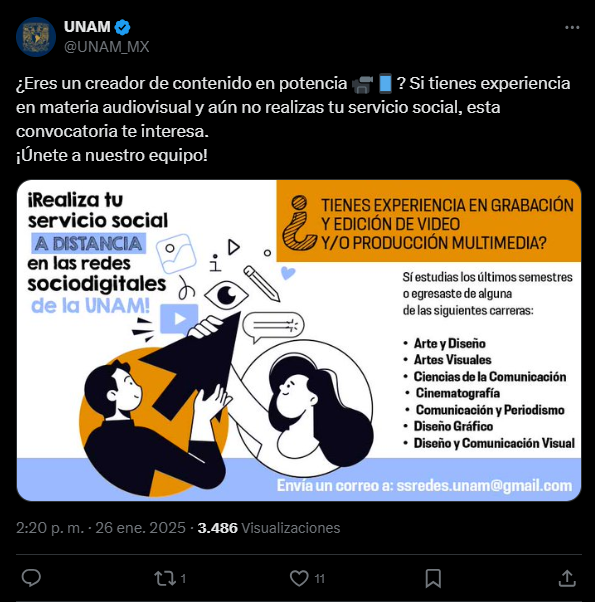
Task: Click the orange TIENES EXPERIENCIA EN GRABACIÓN banner
Action: tap(429, 221)
